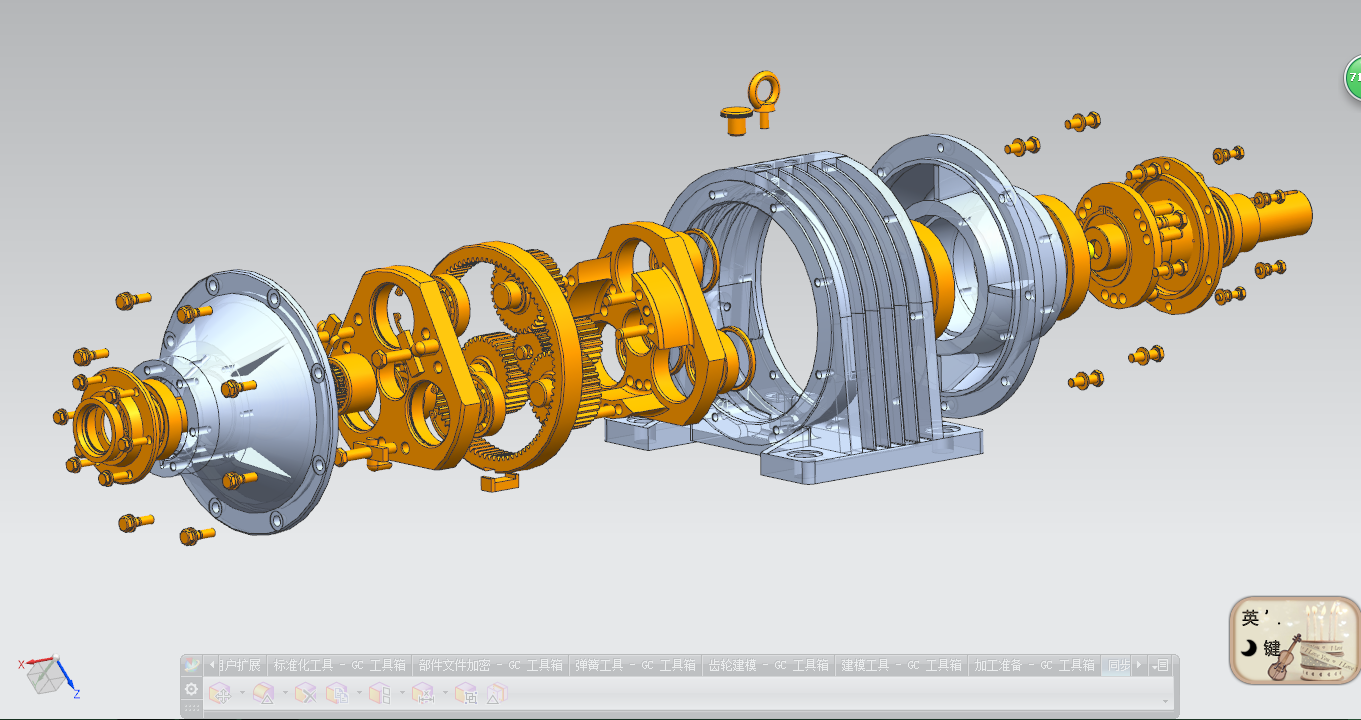Grab the dotted toolbar grip handle
Image resolution: width=1361 pixels, height=720 pixels.
(191, 708)
